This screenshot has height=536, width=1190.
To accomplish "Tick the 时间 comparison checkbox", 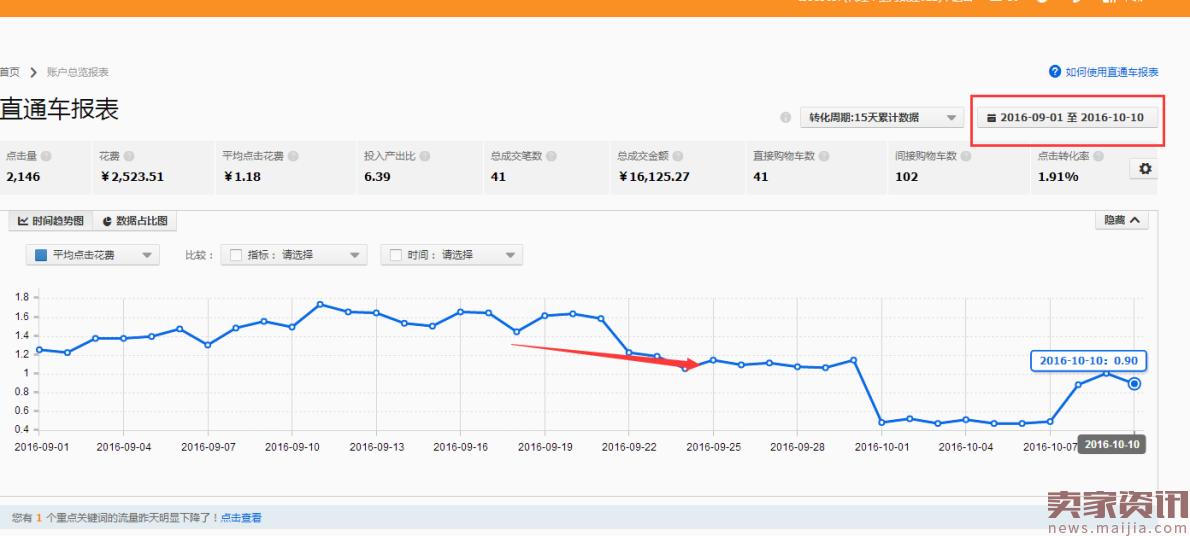I will [395, 255].
